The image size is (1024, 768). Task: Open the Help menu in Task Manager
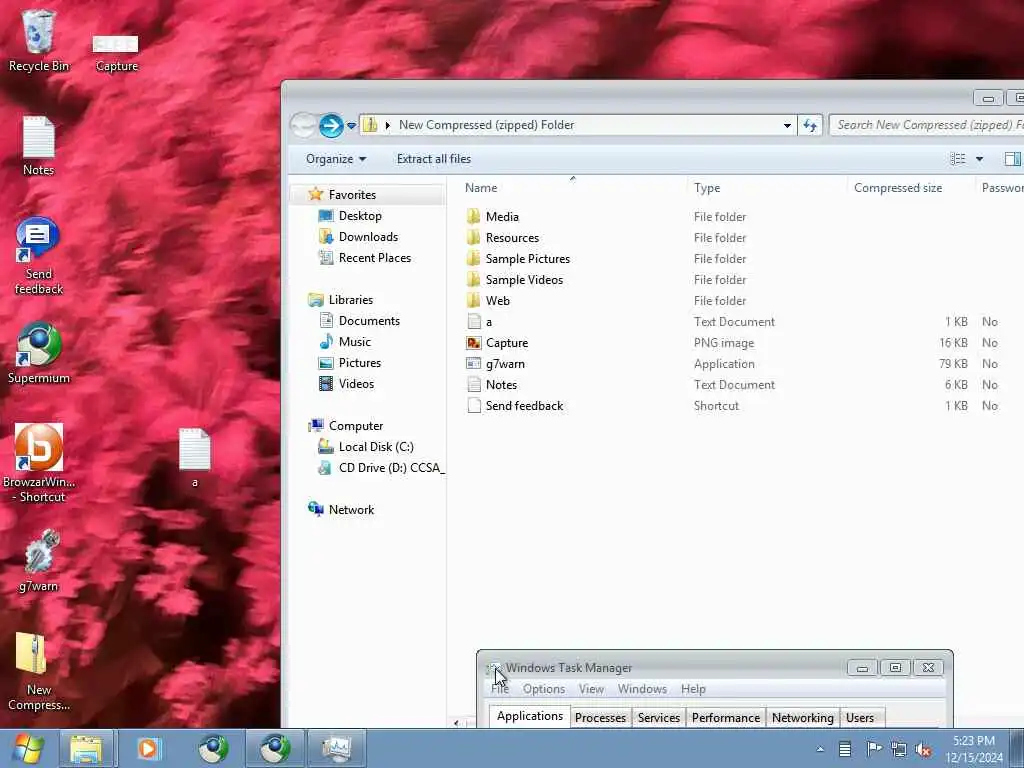tap(693, 689)
